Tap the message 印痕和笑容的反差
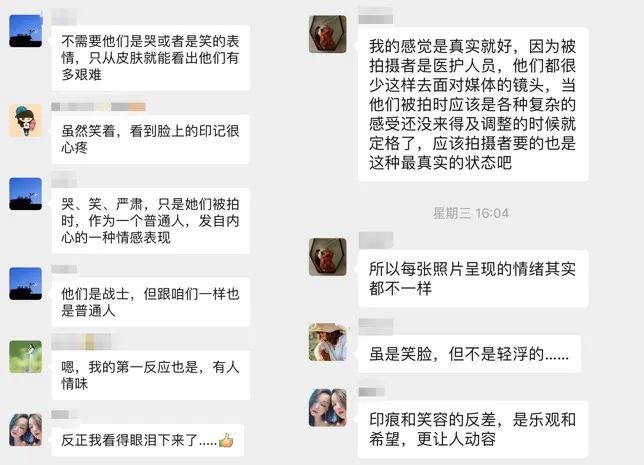Screen dimensions: 644x465 [x=473, y=429]
